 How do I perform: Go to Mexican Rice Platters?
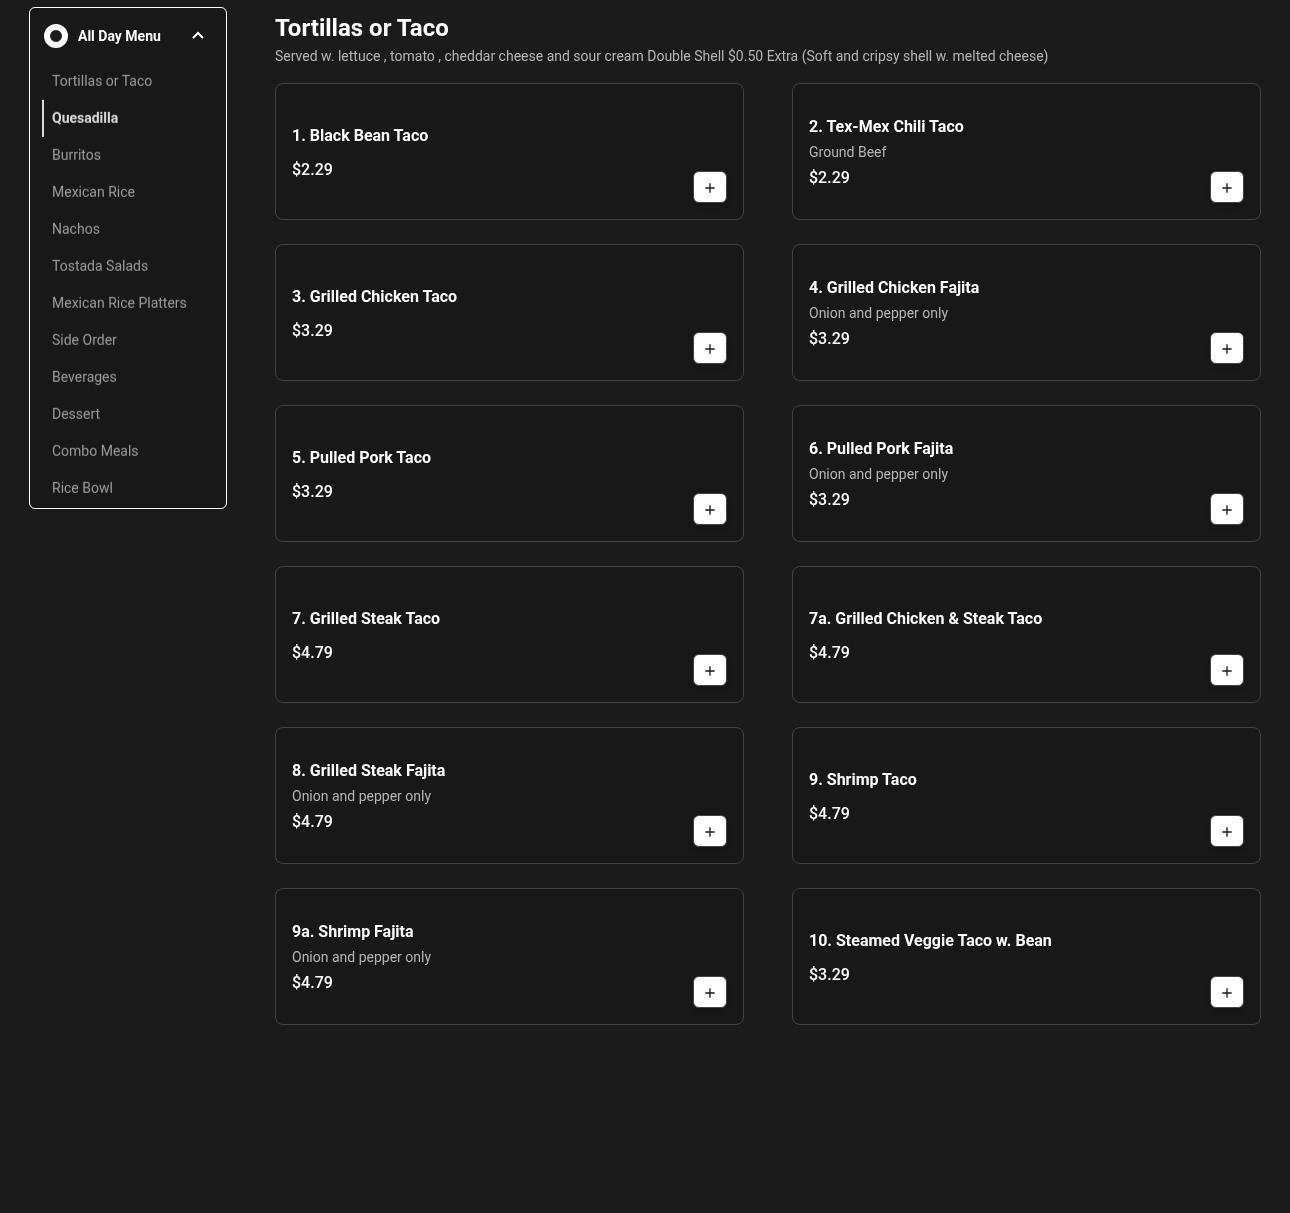(119, 303)
